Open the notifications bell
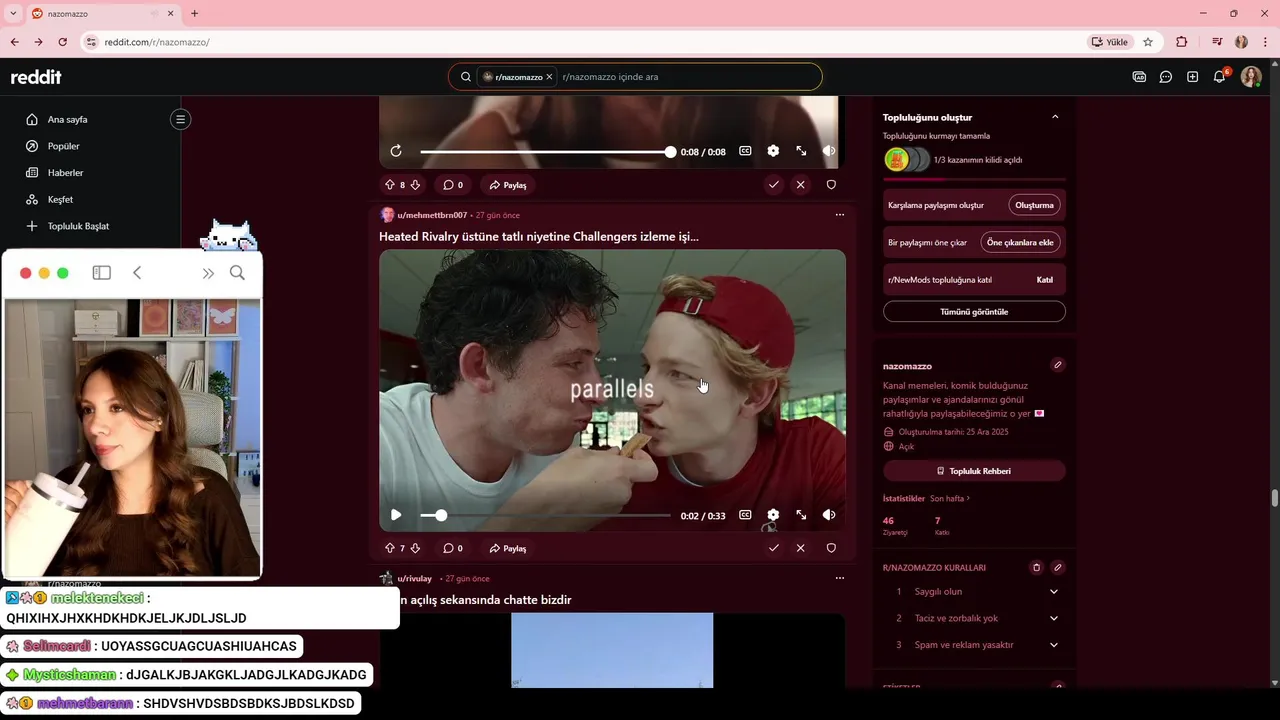 click(1220, 77)
